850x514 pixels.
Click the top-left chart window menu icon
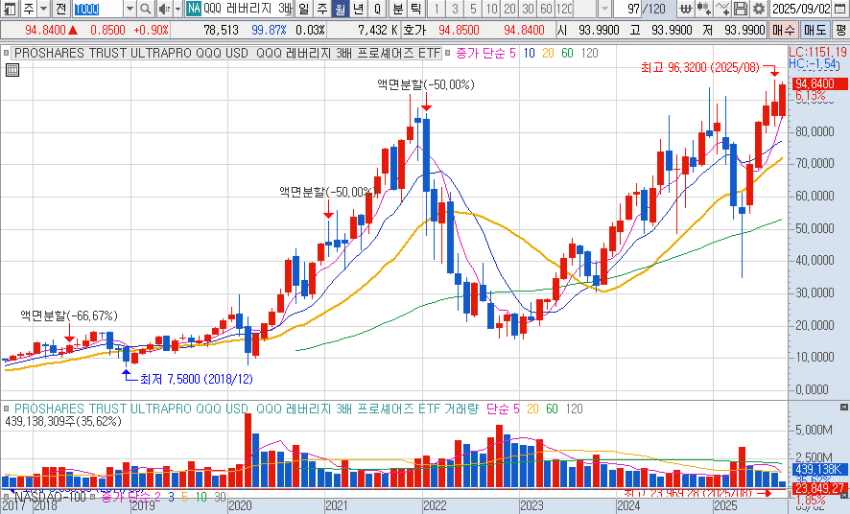tap(9, 9)
